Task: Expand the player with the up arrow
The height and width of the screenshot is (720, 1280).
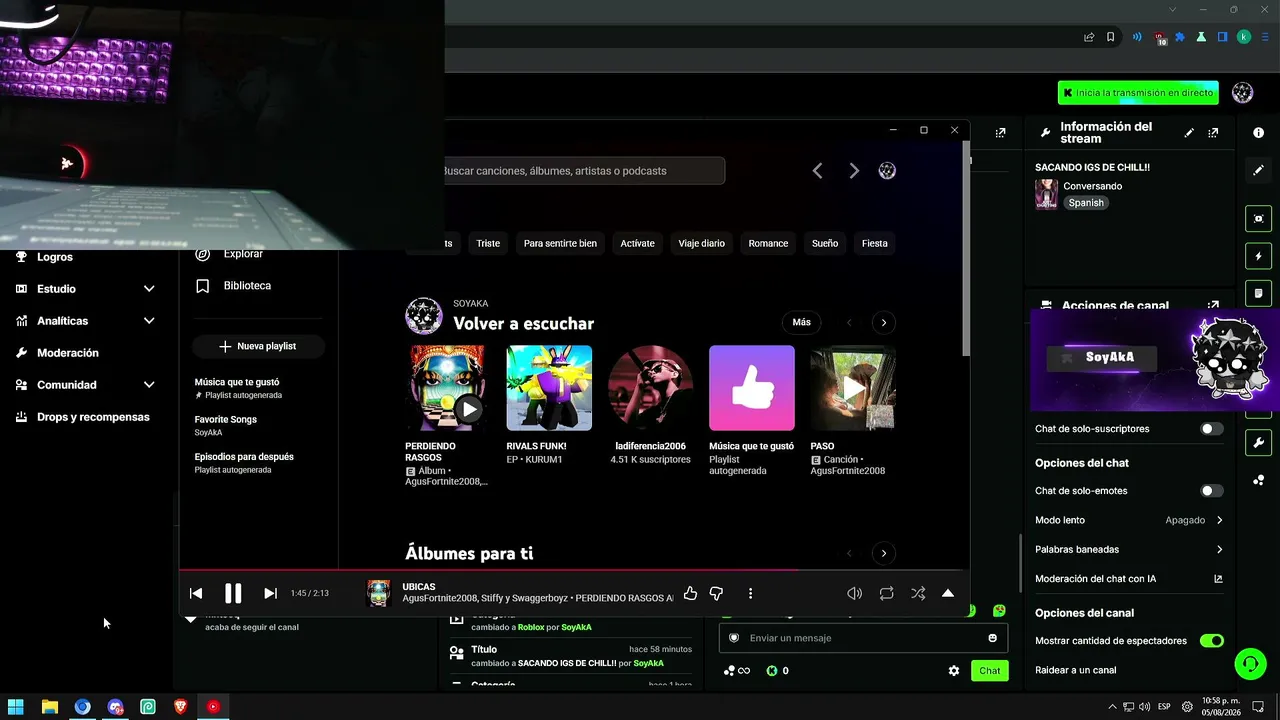Action: pos(948,593)
